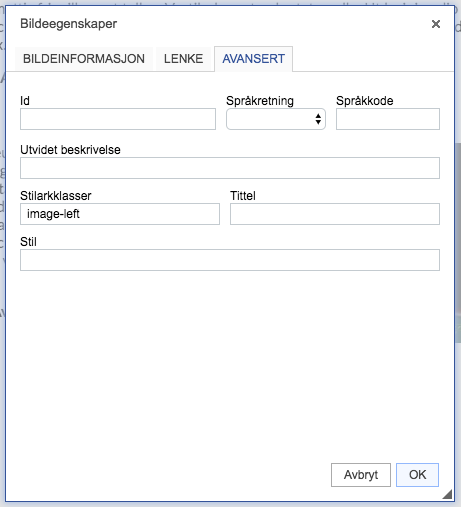Screen dimensions: 461x507
Task: Cancel with the Avbryt button
Action: coord(361,475)
